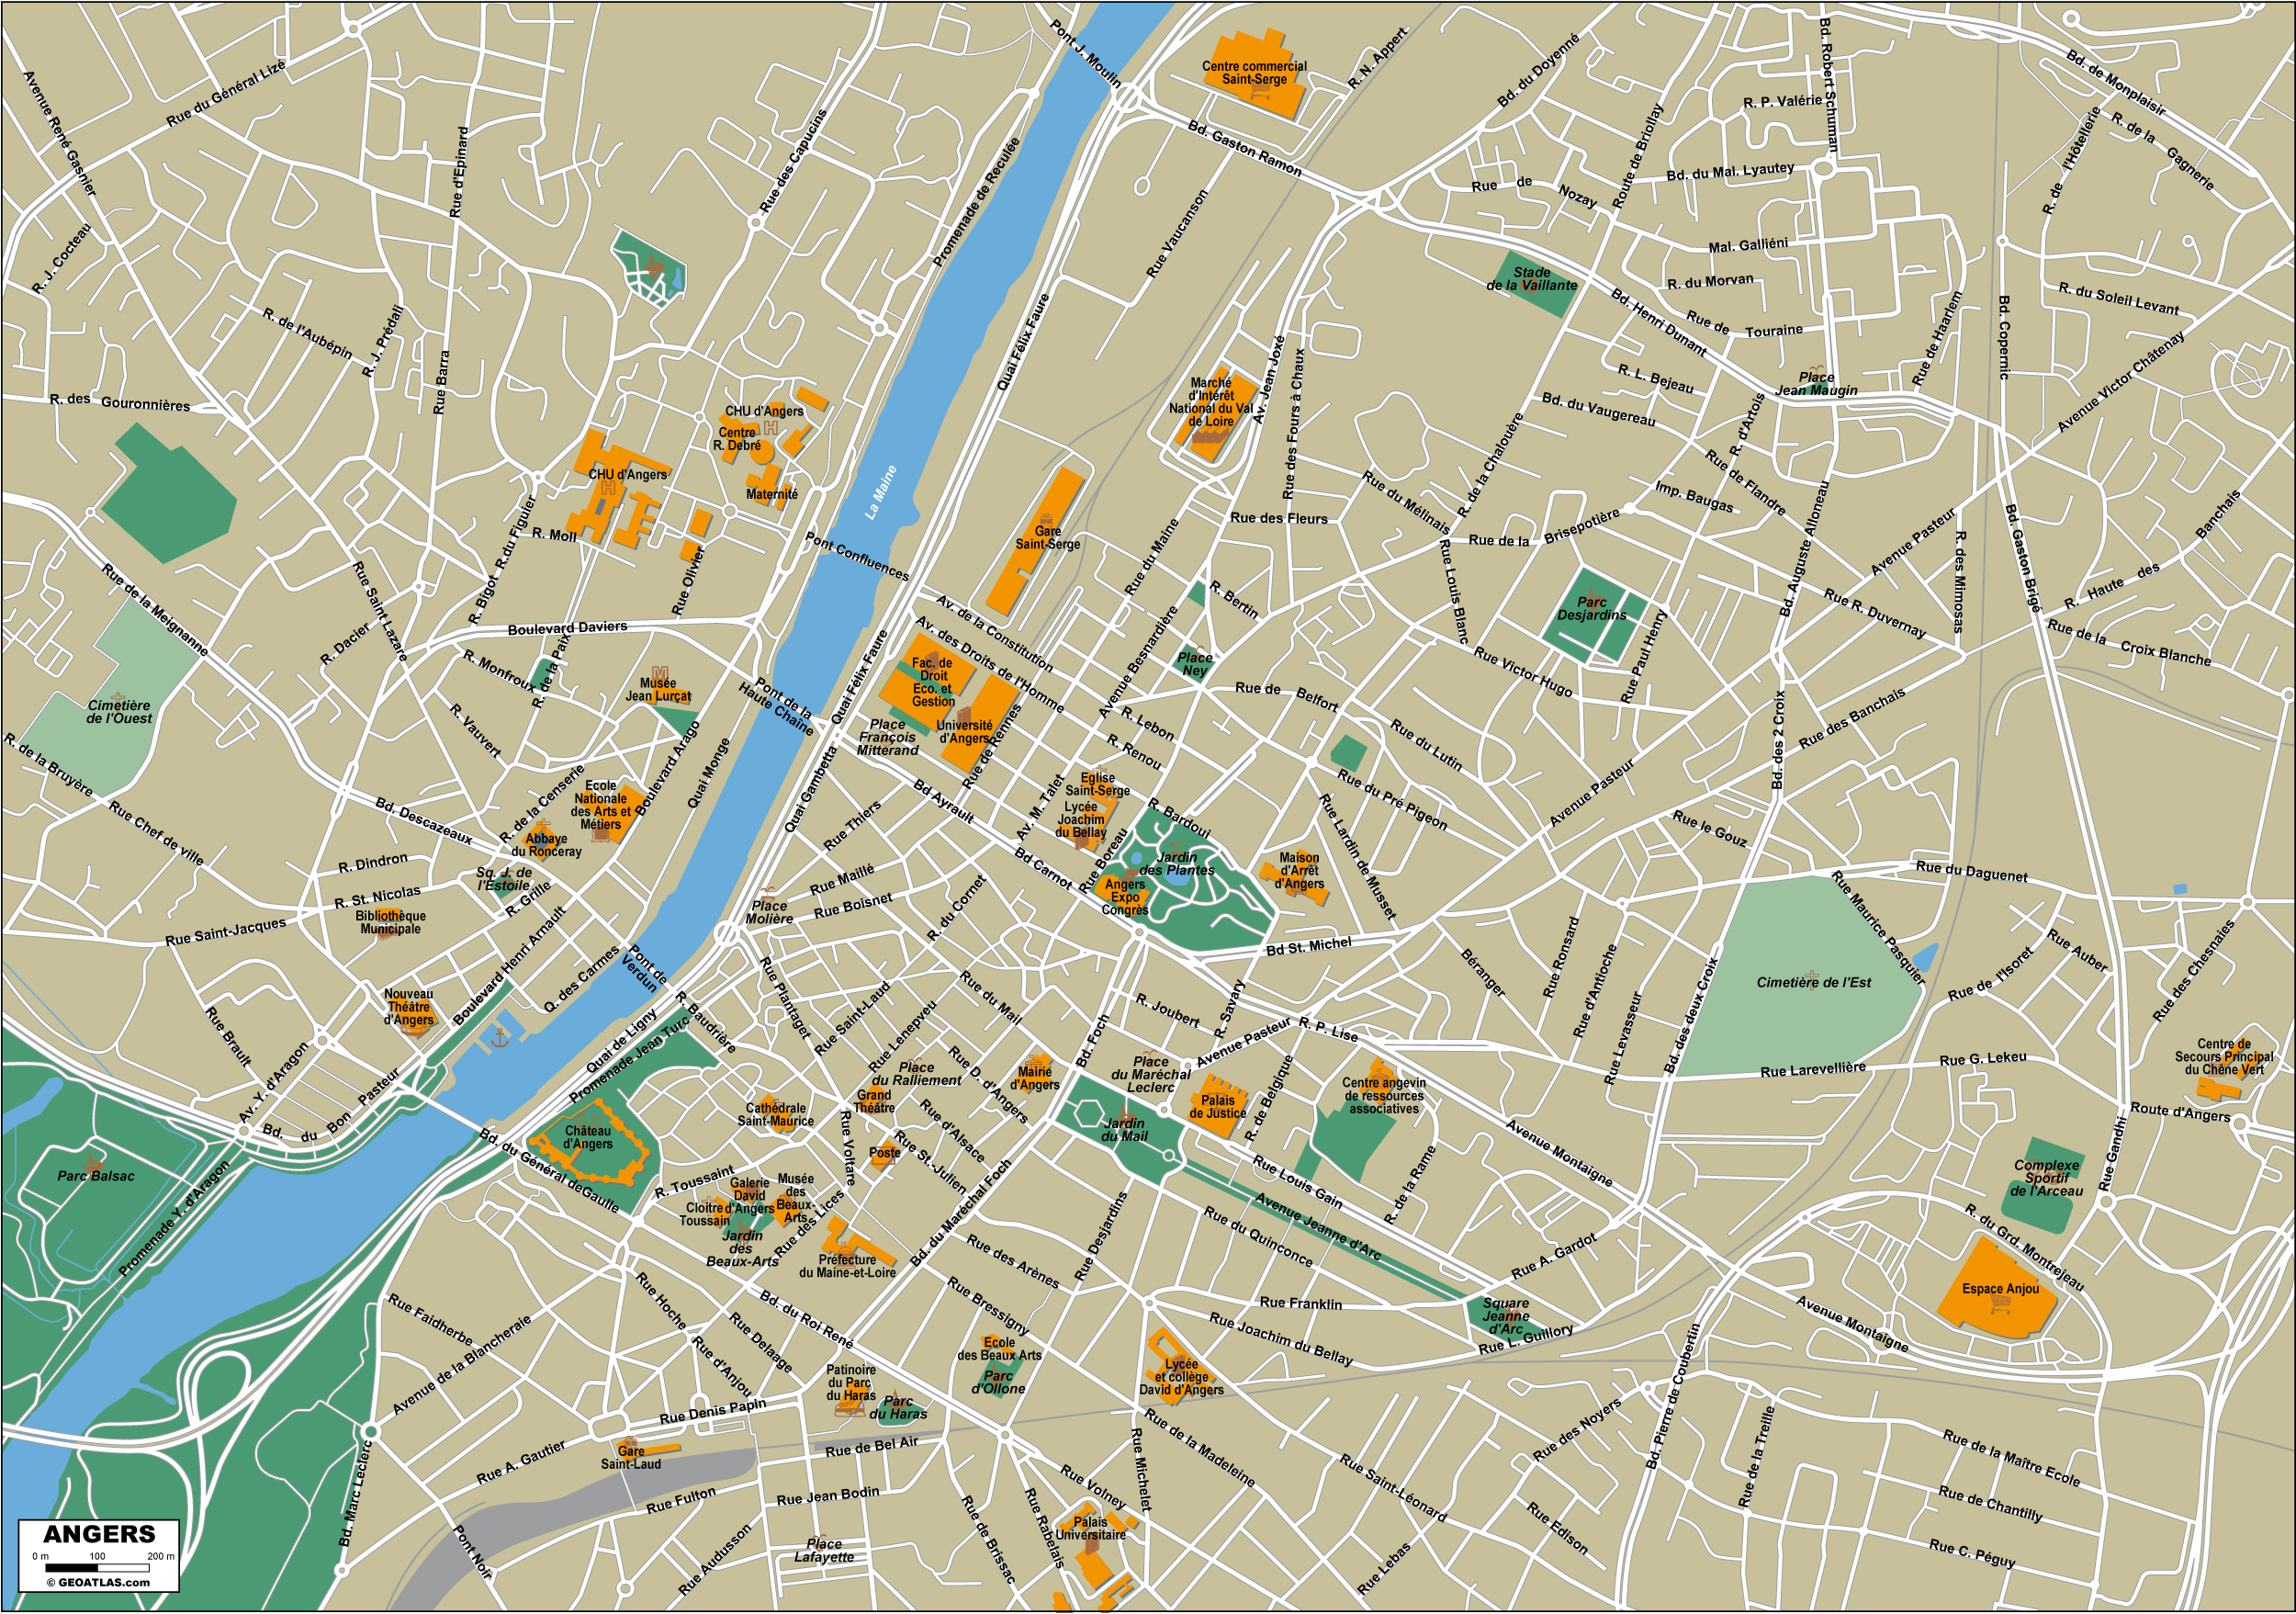Click the train icon at Gare Saint-Serge
This screenshot has width=2296, height=1614.
tap(1047, 519)
